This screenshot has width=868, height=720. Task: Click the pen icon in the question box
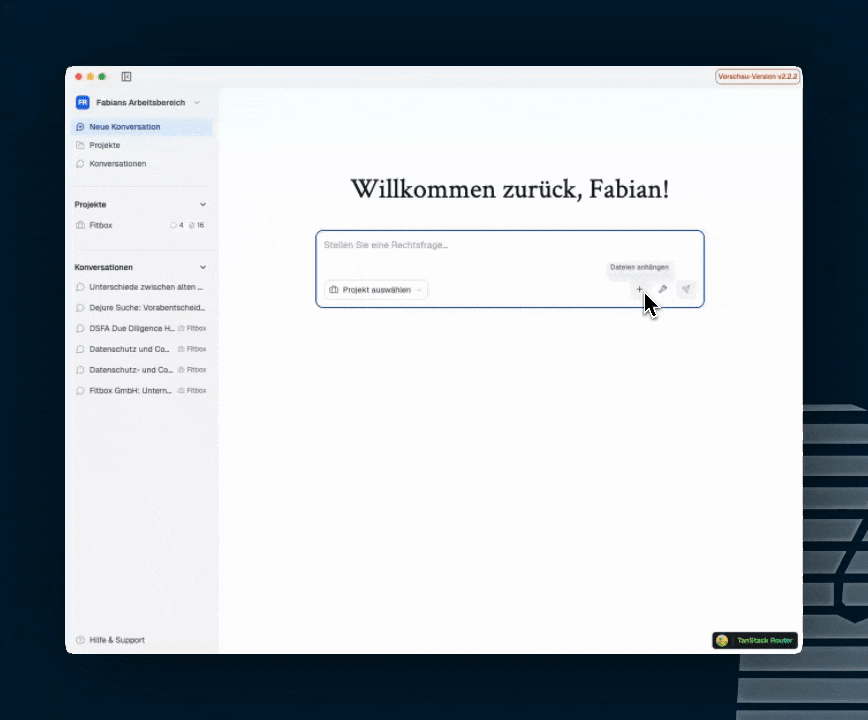coord(663,289)
